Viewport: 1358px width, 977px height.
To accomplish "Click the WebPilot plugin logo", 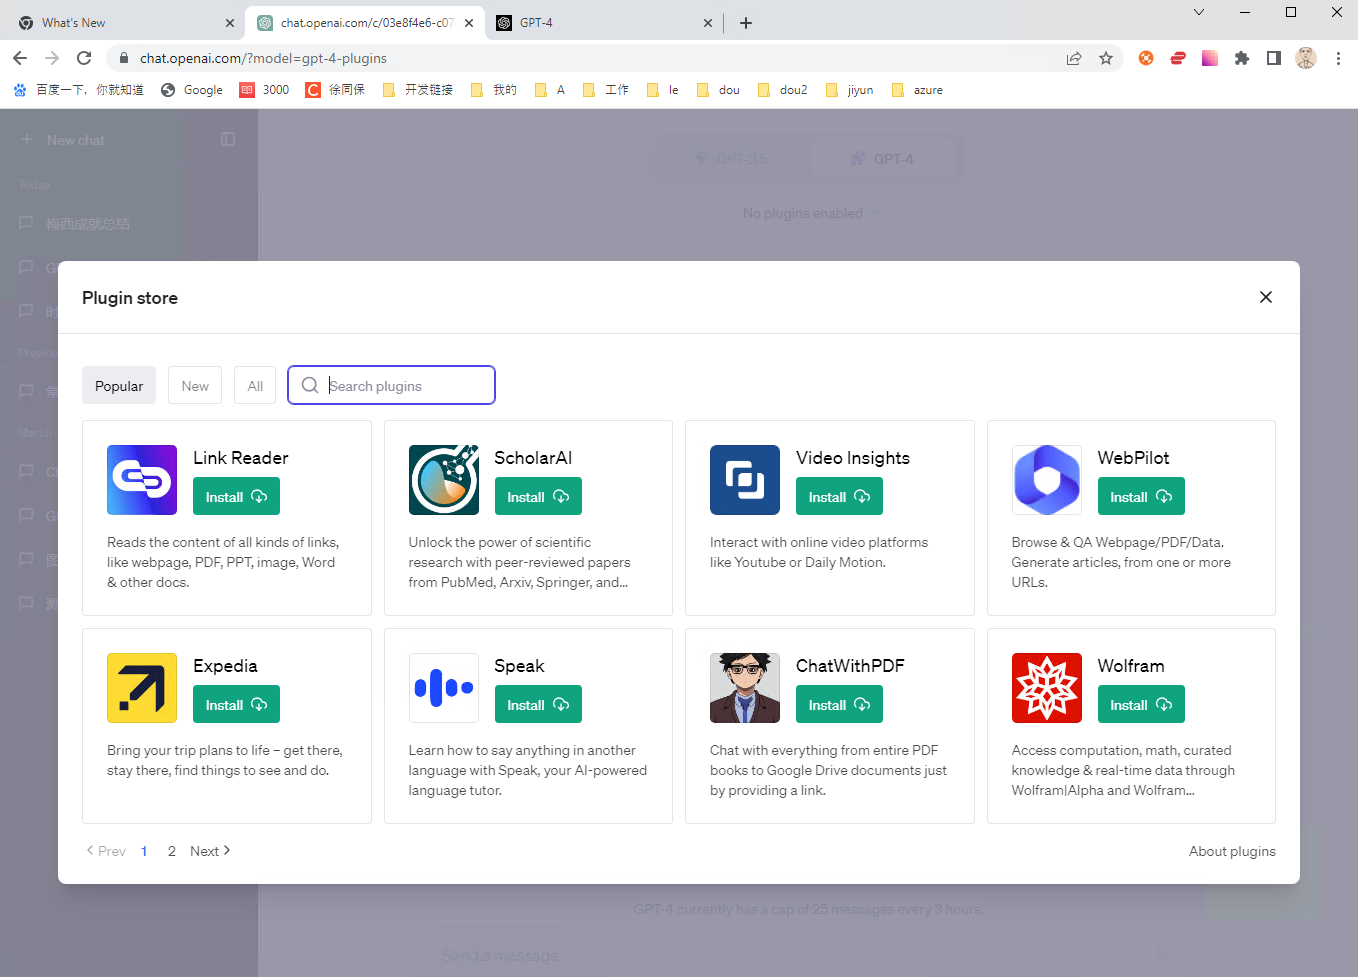I will tap(1047, 480).
